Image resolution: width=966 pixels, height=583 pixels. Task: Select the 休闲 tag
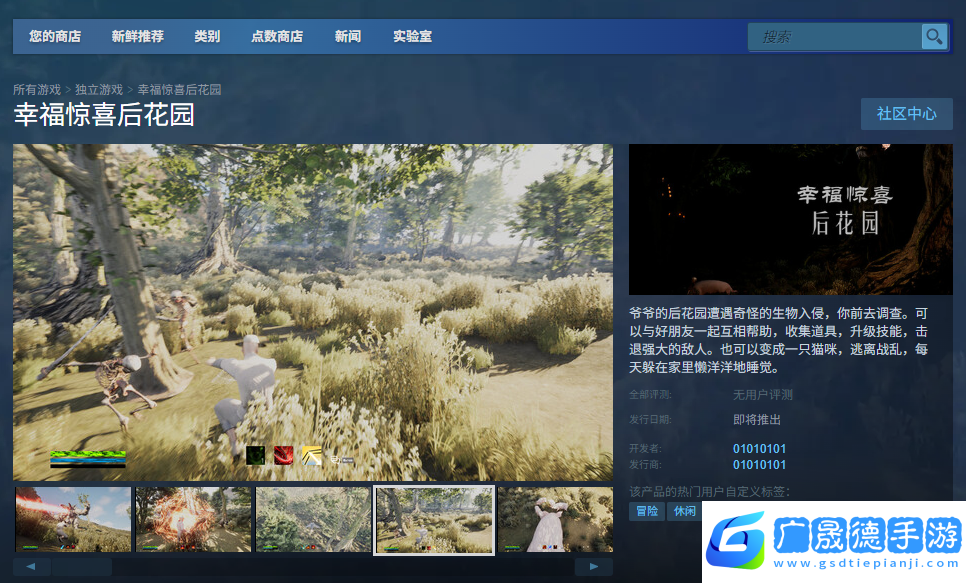click(684, 511)
